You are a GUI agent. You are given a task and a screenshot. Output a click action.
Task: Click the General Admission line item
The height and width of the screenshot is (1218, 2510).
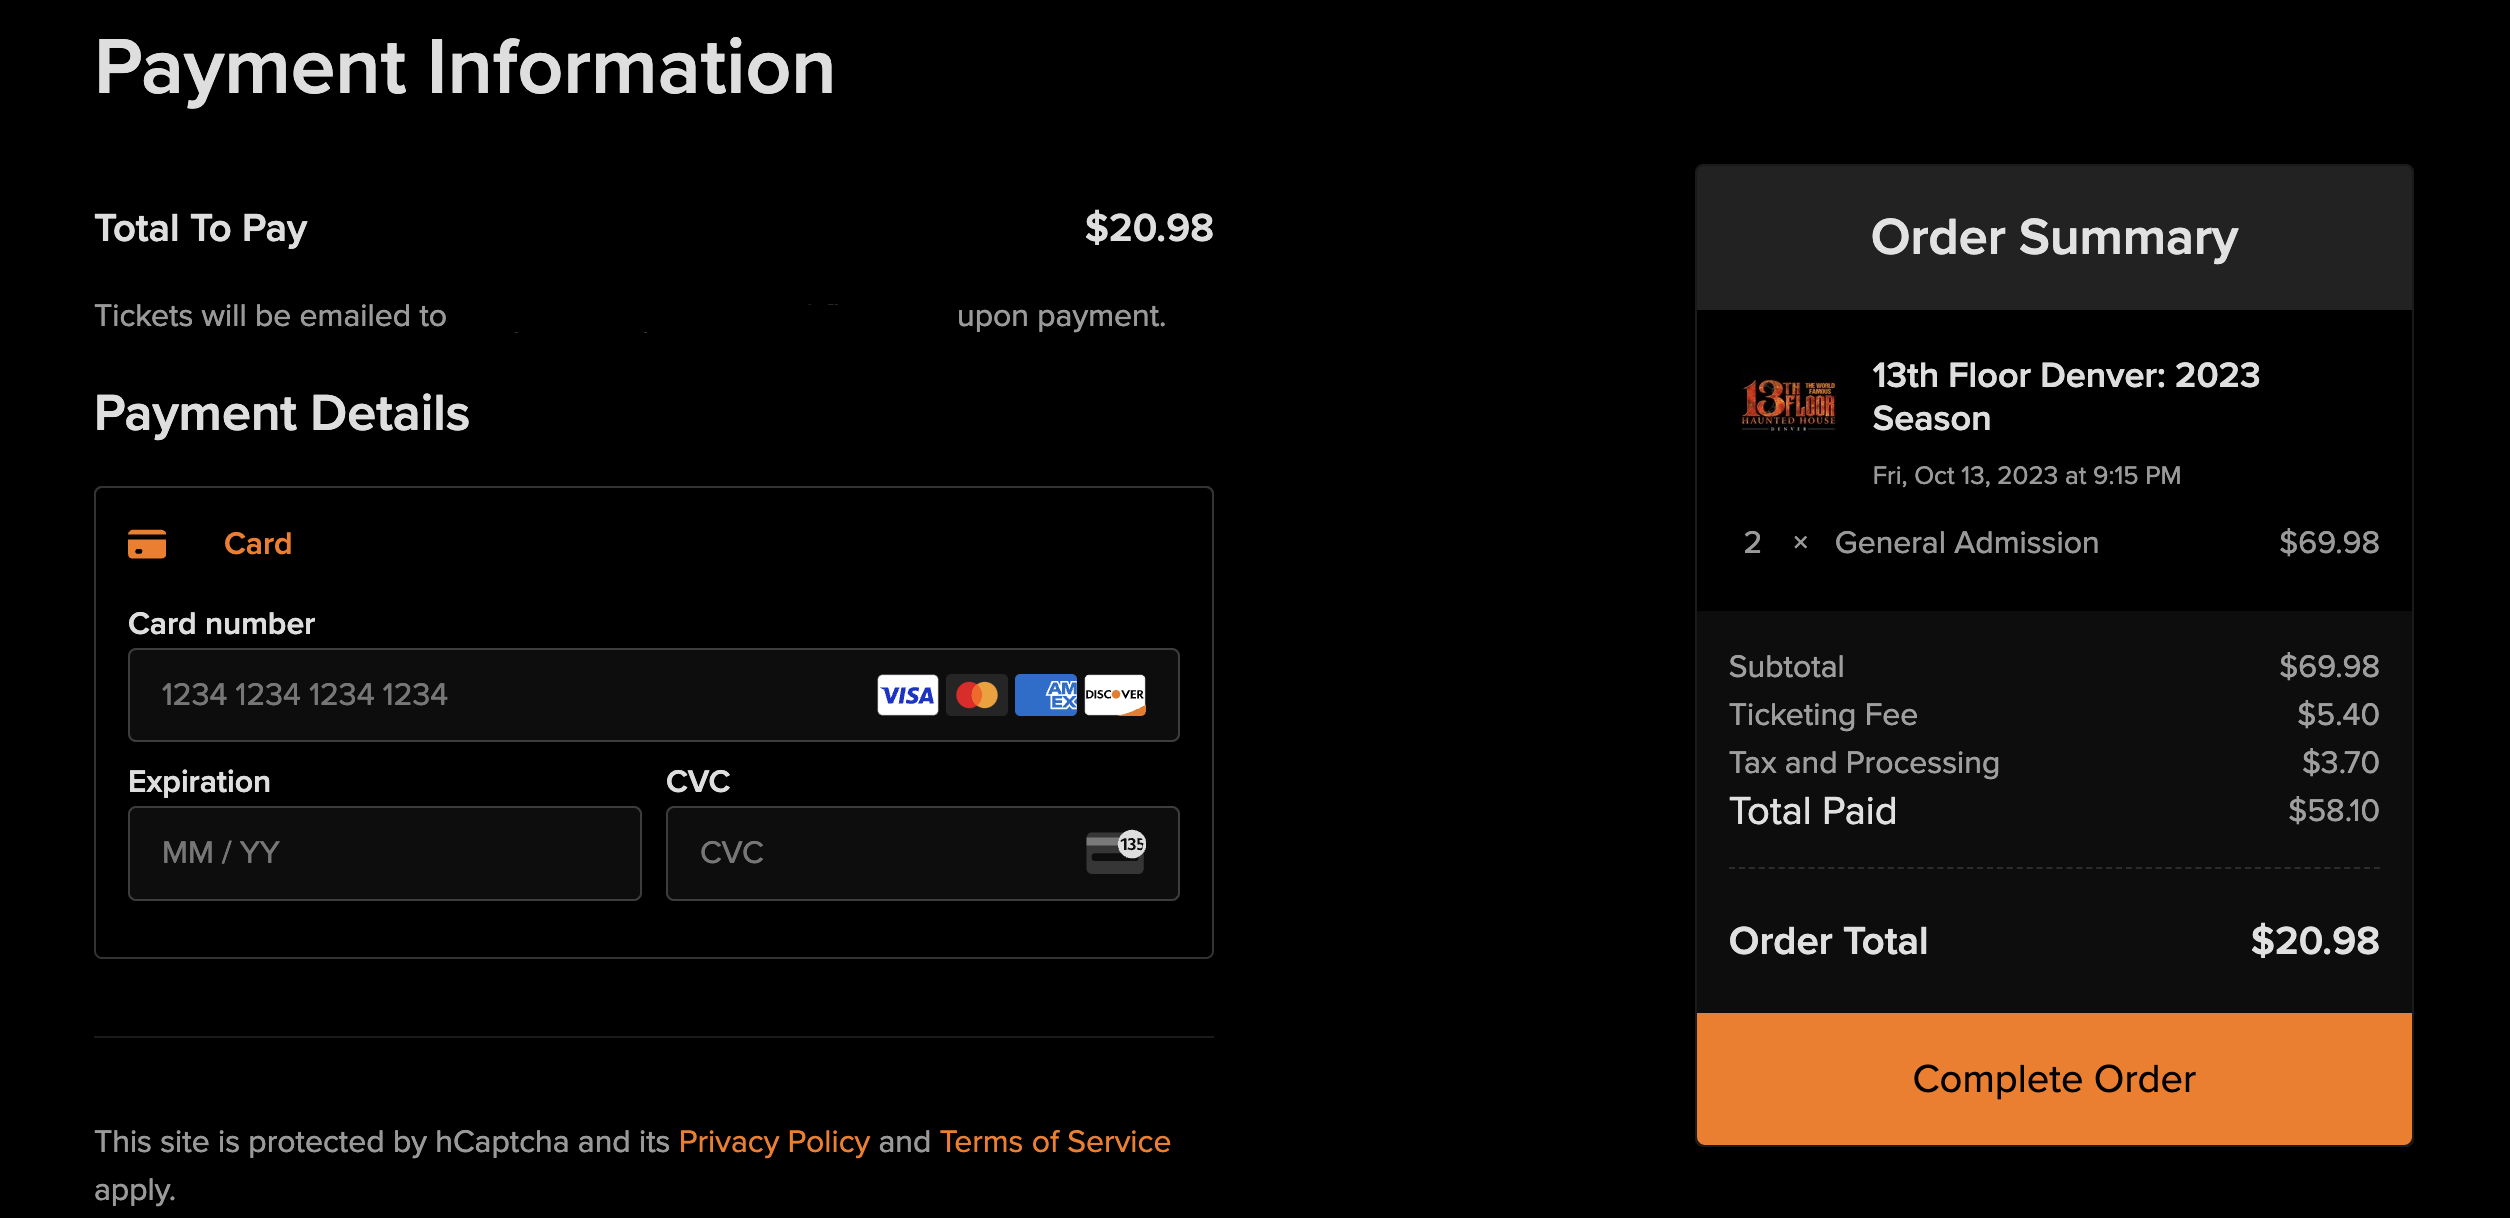click(x=1966, y=543)
